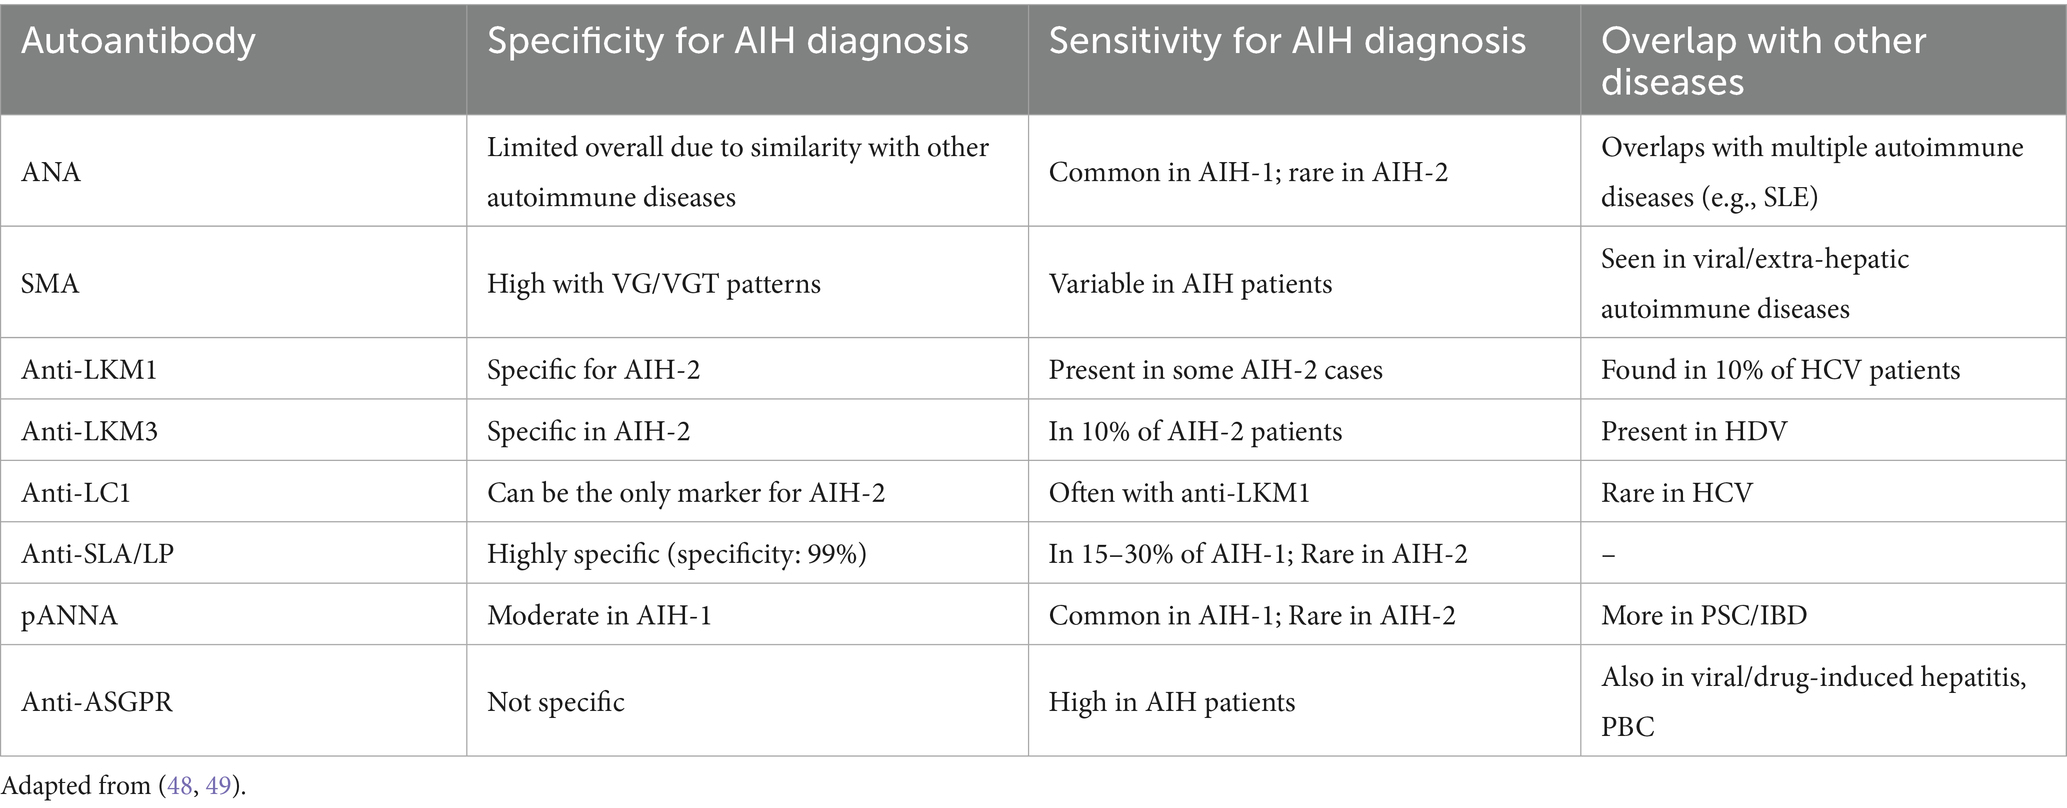This screenshot has height=808, width=2067.
Task: Click the 'High with VG/VGT patterns' cell
Action: (x=653, y=284)
